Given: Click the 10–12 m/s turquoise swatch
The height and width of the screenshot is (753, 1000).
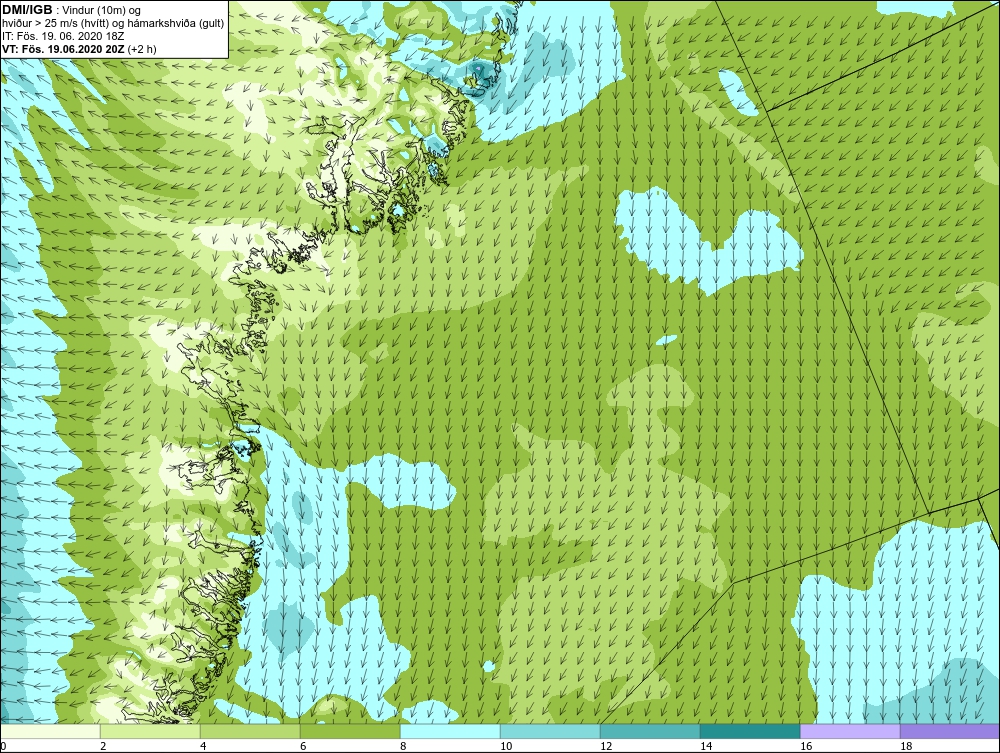Looking at the screenshot, I should click(550, 731).
